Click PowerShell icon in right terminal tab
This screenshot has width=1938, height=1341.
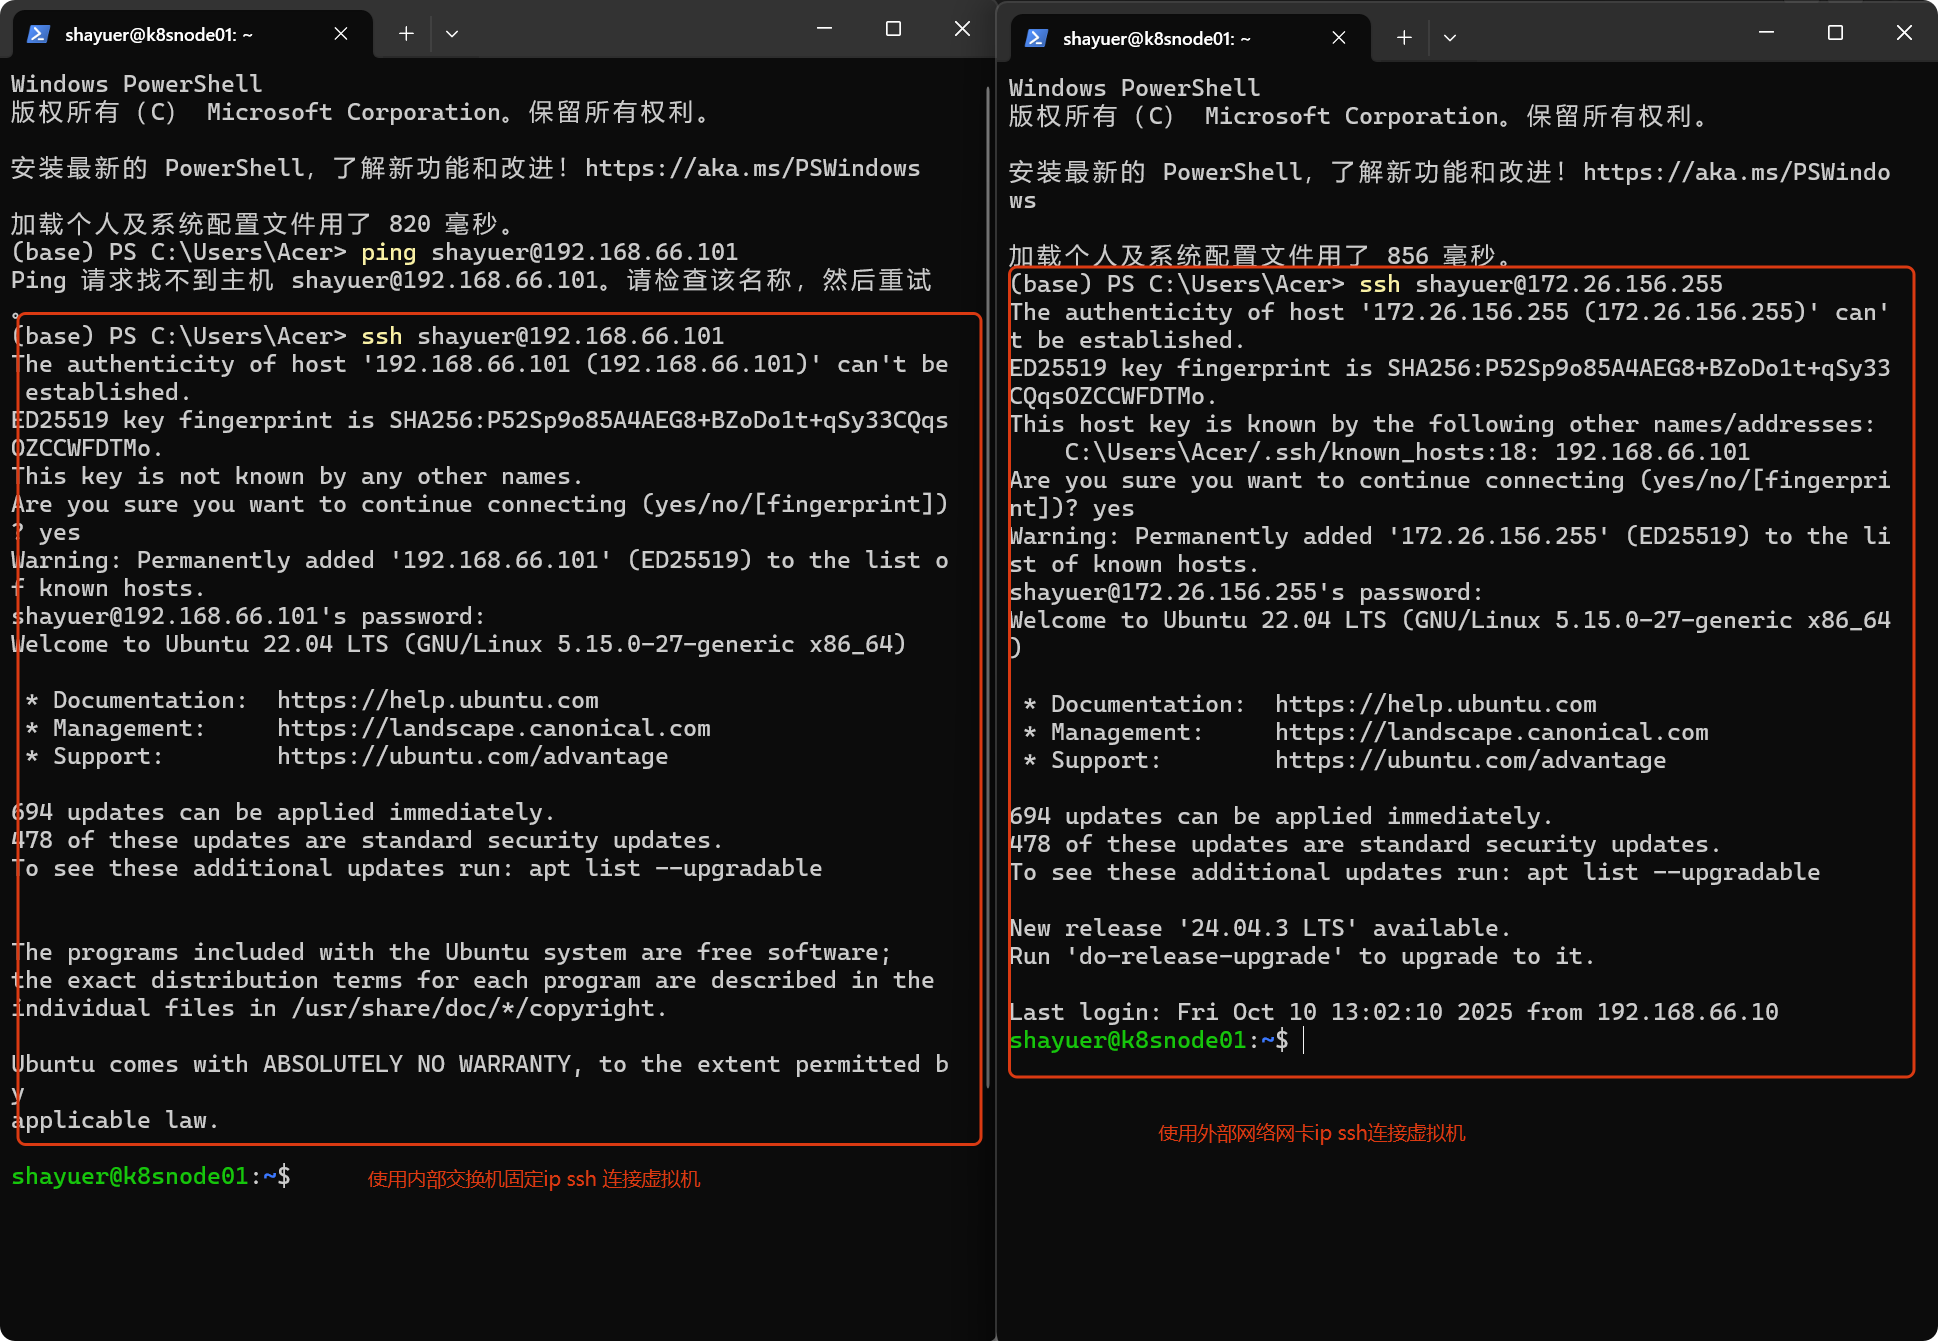(x=1036, y=38)
